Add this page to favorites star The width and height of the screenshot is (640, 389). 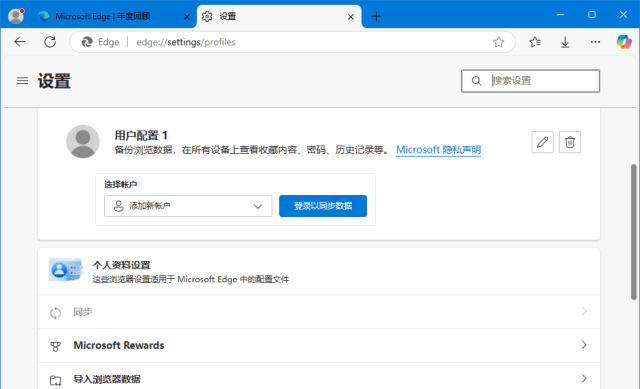pyautogui.click(x=498, y=42)
